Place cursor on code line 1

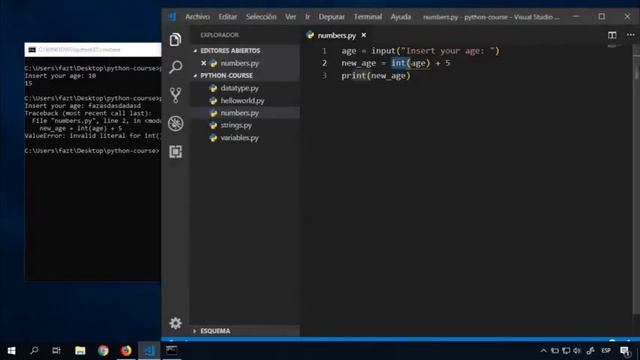(420, 51)
